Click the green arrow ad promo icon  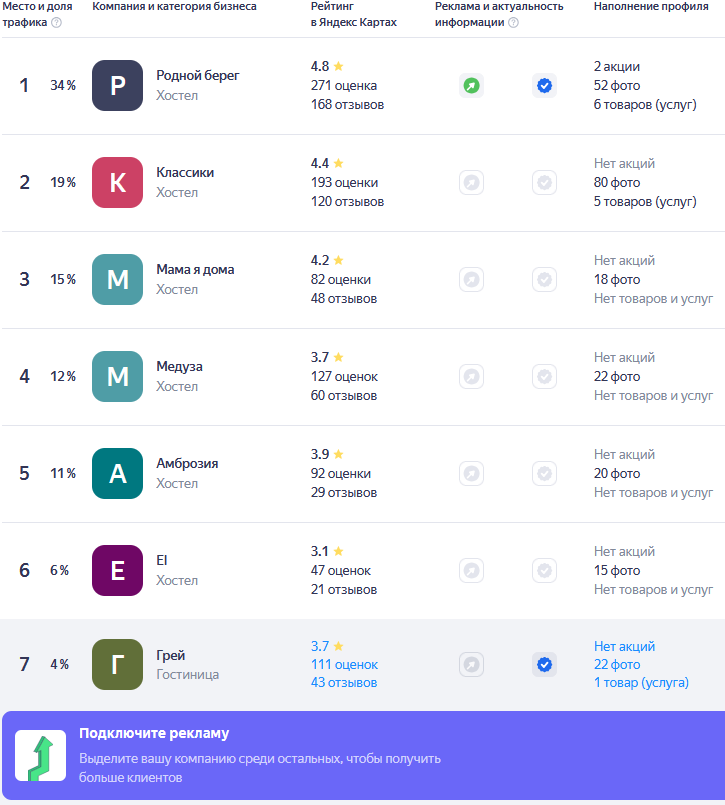(40, 756)
